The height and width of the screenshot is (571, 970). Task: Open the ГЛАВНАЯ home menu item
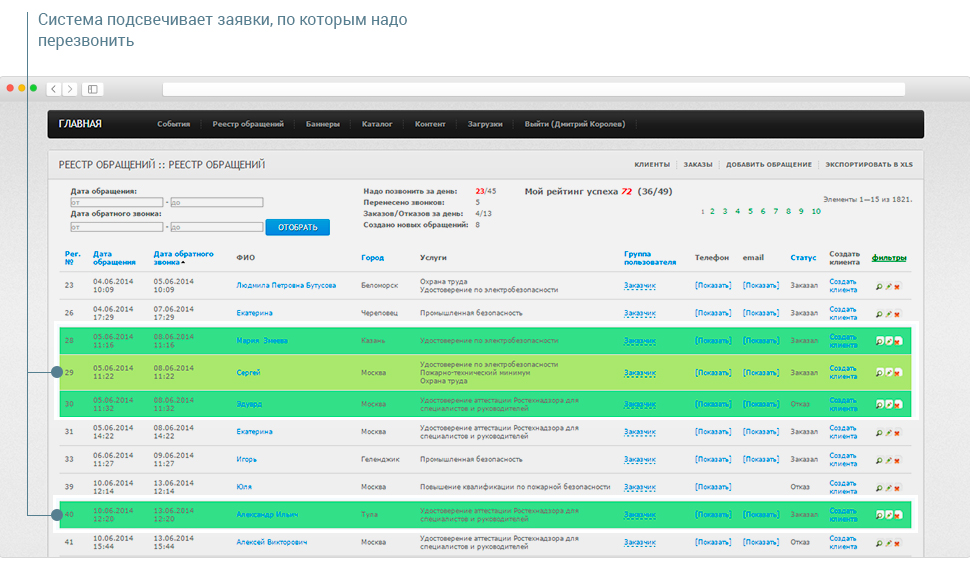coord(80,124)
